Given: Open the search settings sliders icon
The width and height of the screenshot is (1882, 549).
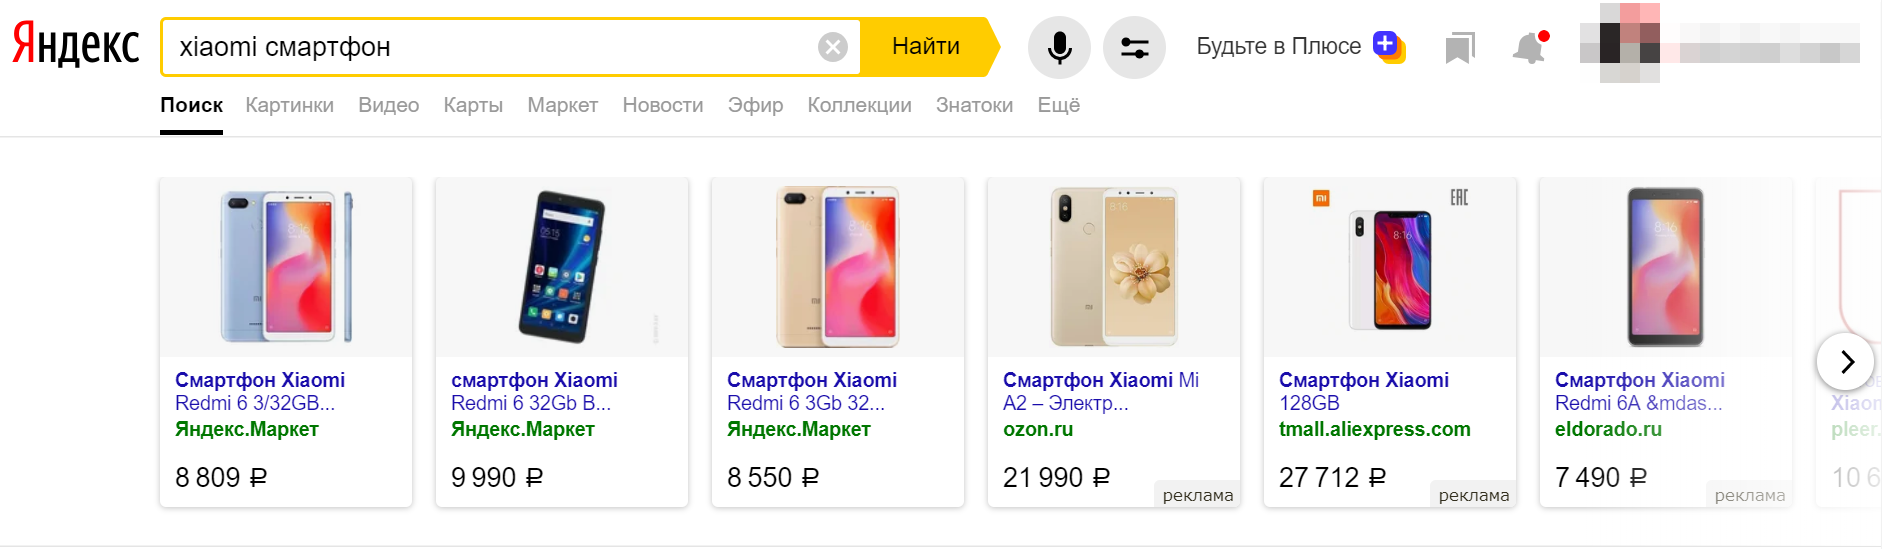Looking at the screenshot, I should pyautogui.click(x=1134, y=47).
